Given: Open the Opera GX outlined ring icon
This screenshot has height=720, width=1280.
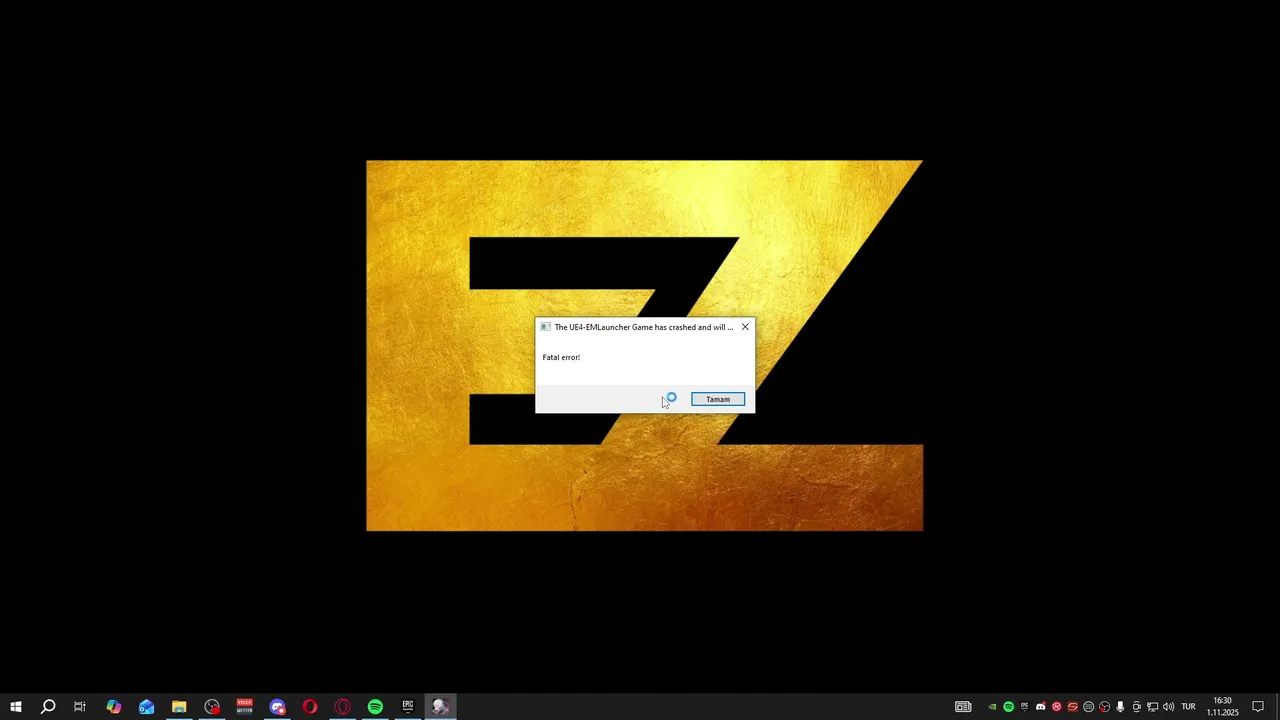Looking at the screenshot, I should click(343, 707).
